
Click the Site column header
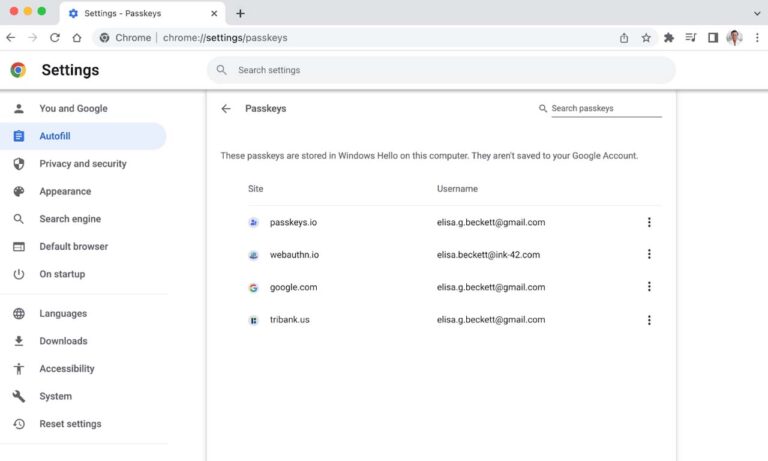point(255,189)
